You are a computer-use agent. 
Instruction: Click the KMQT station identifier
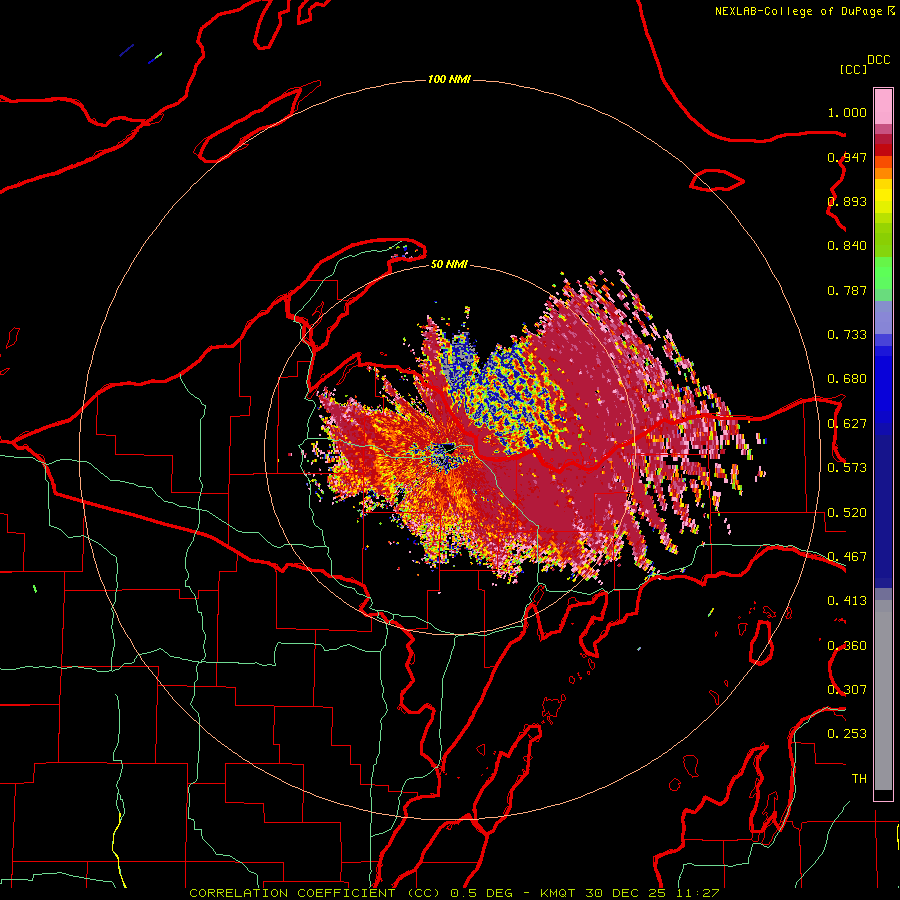[x=558, y=893]
